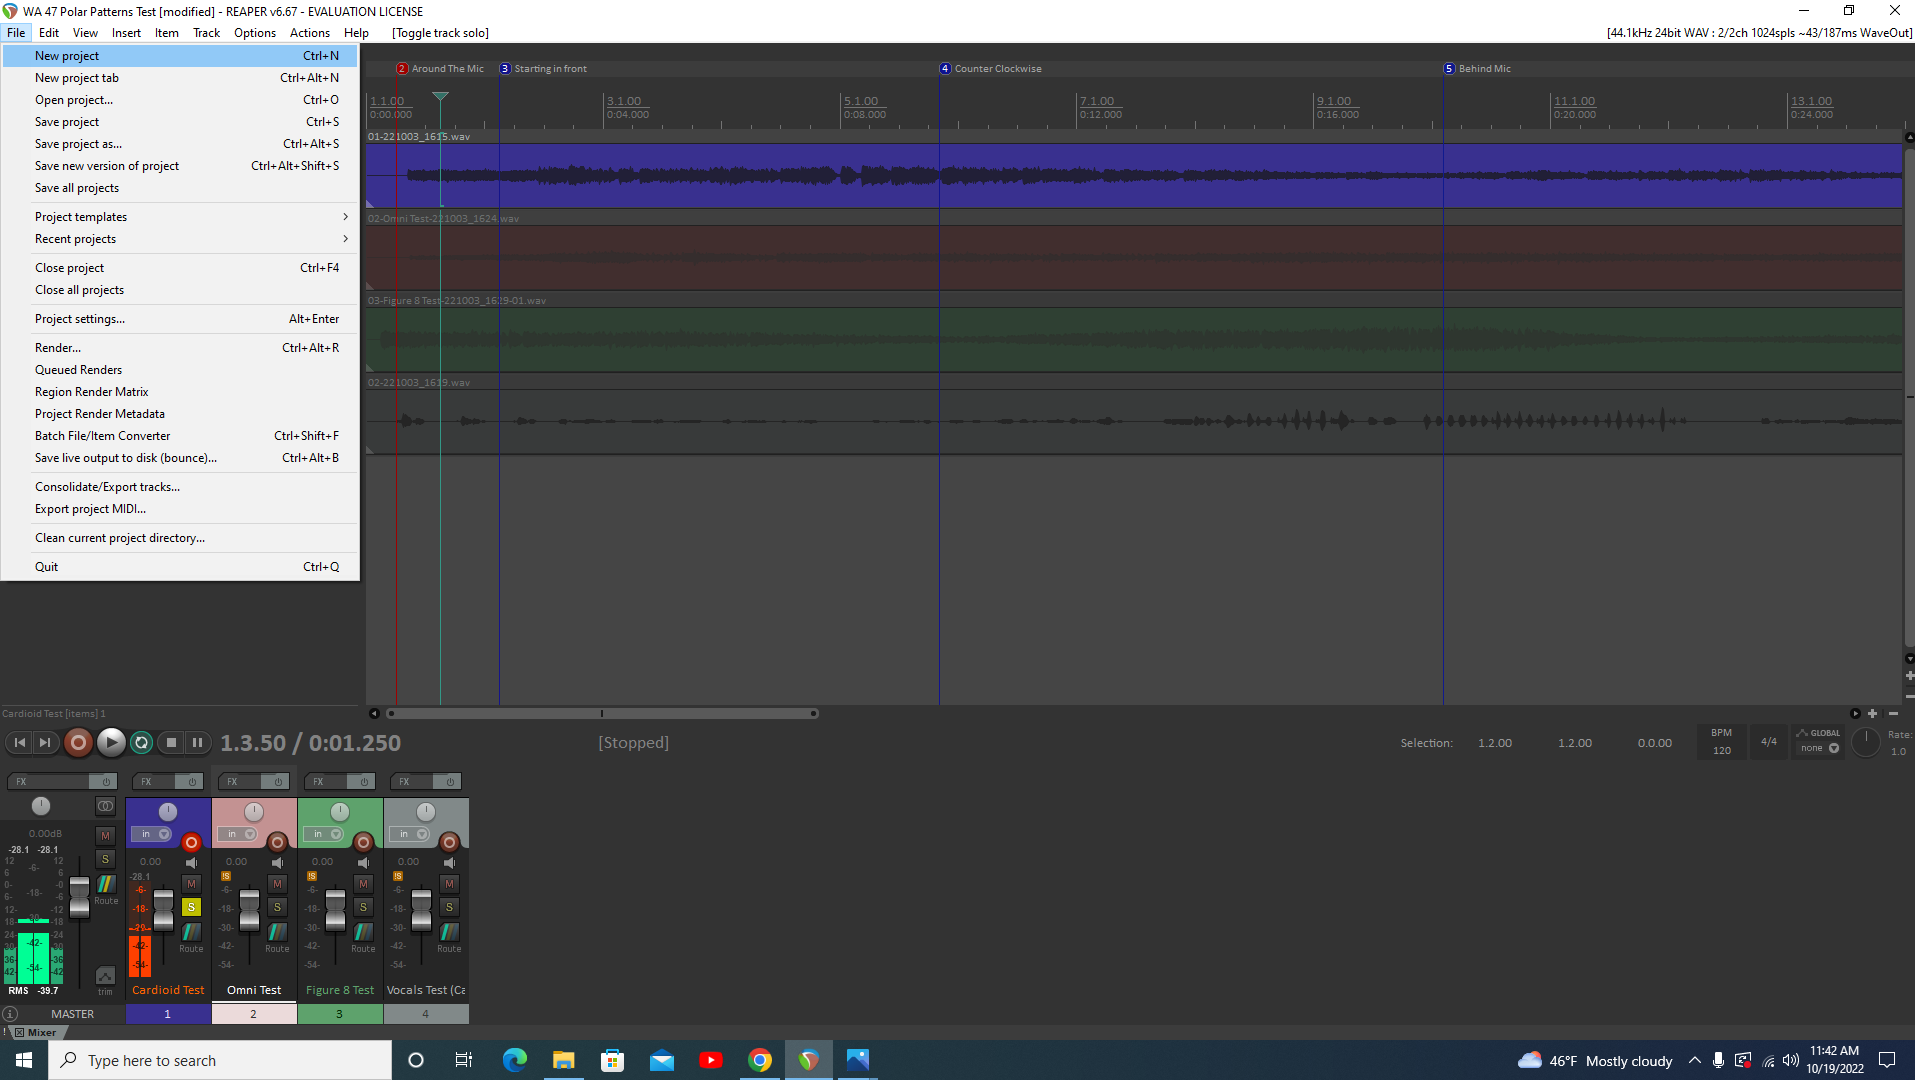
Task: Select Consolidate/Export tracks... entry
Action: pos(180,487)
